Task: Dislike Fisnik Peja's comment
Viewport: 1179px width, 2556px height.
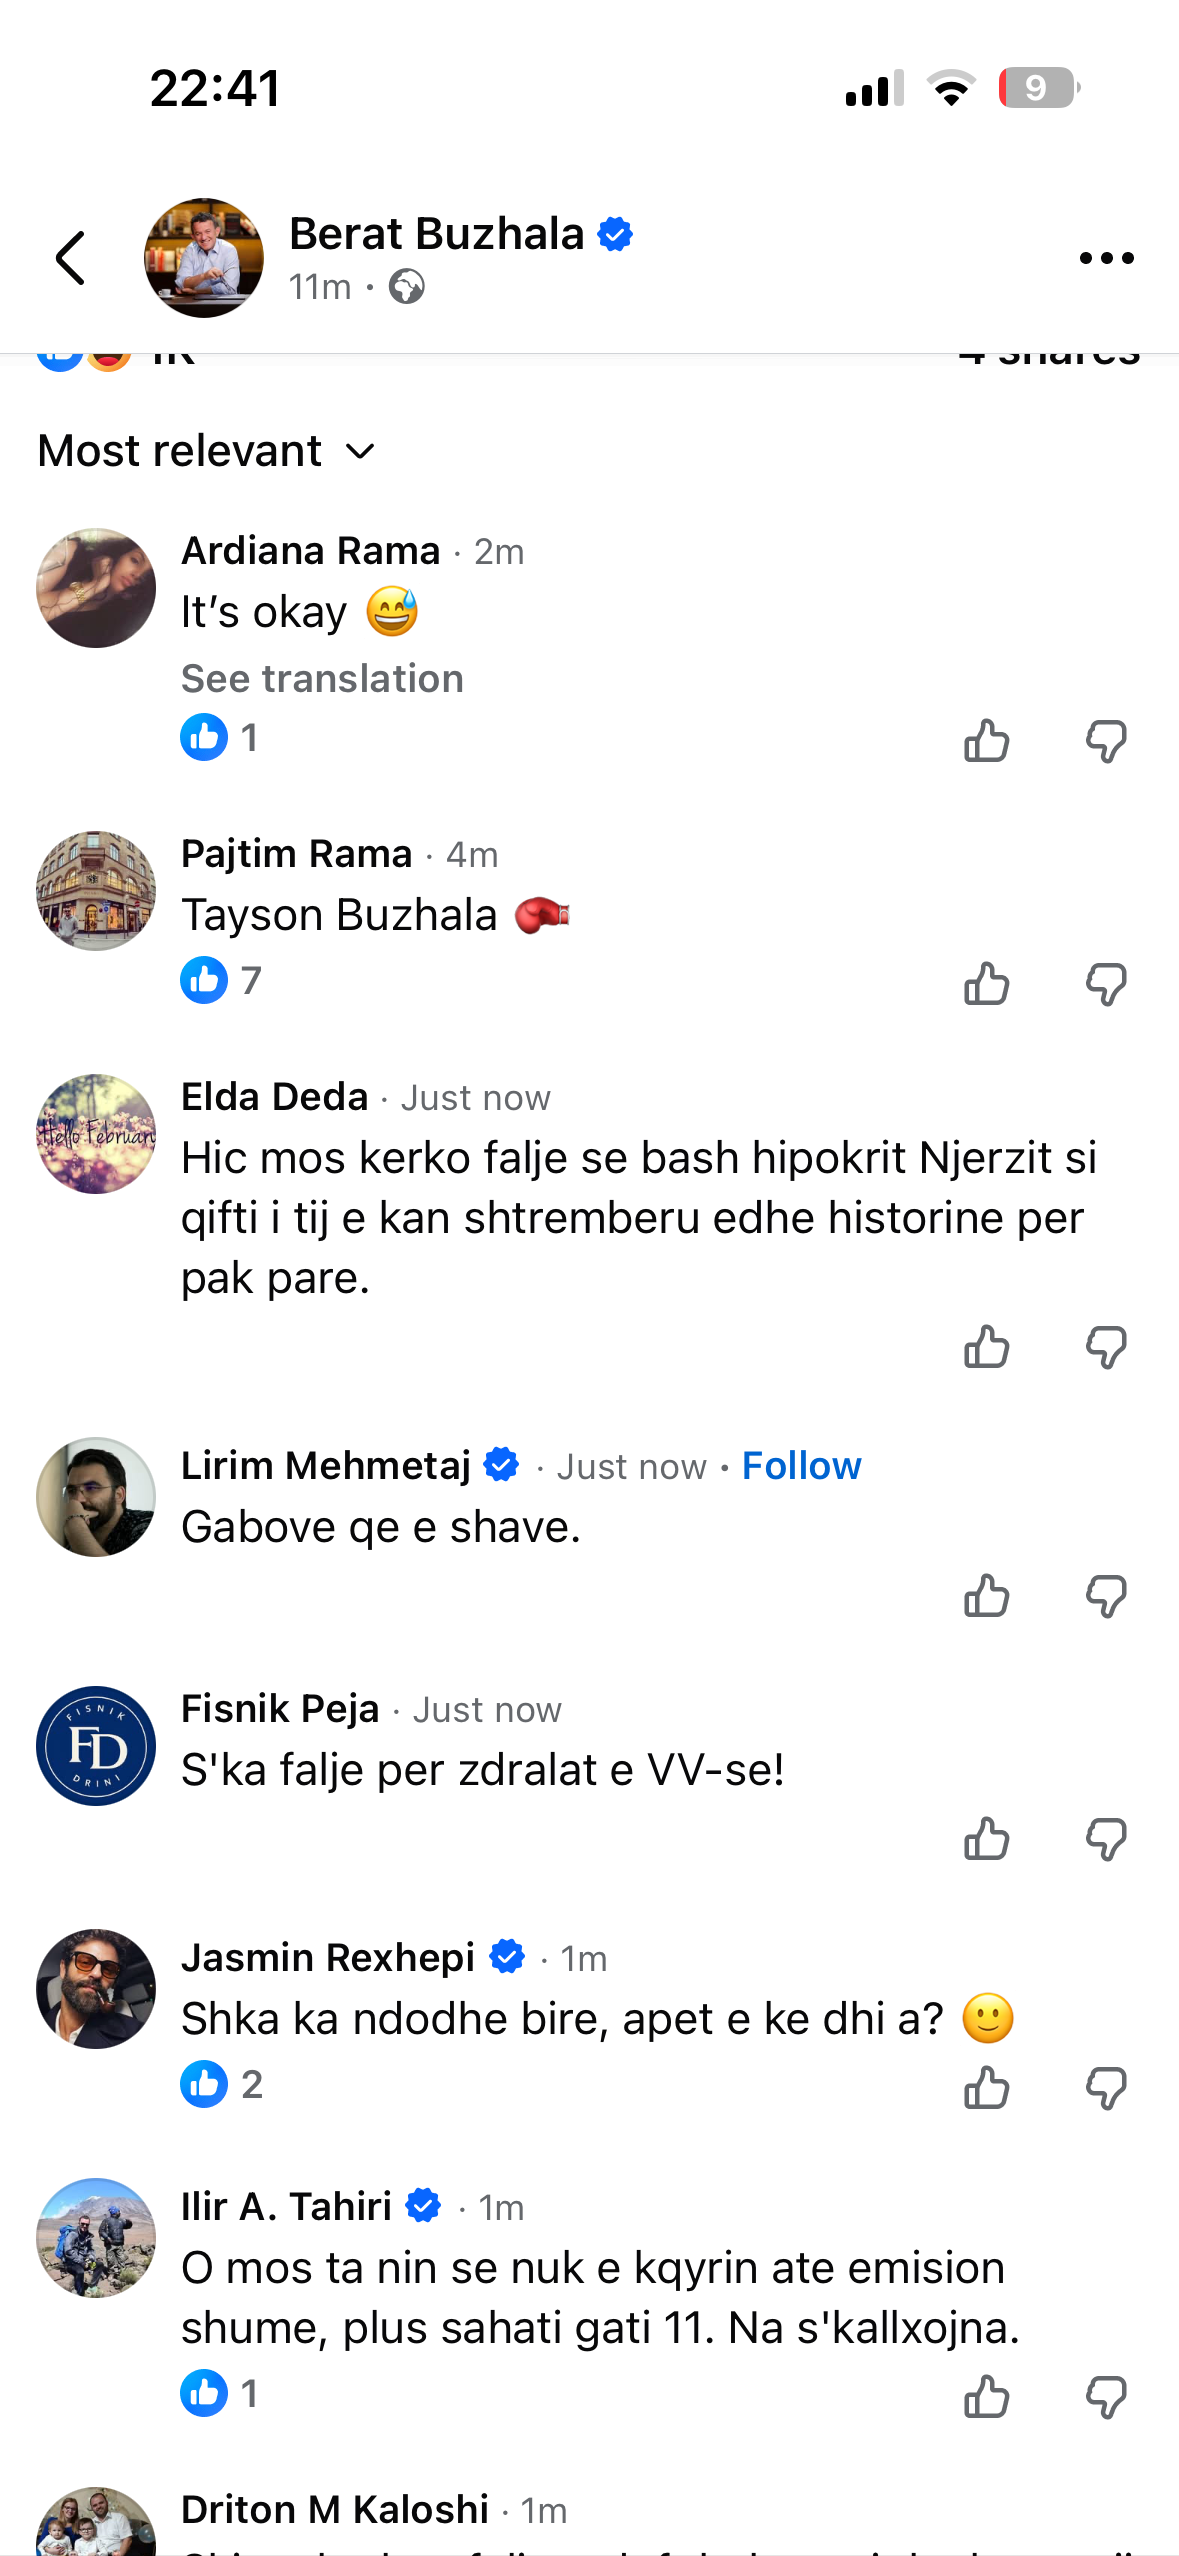Action: [x=1106, y=1839]
